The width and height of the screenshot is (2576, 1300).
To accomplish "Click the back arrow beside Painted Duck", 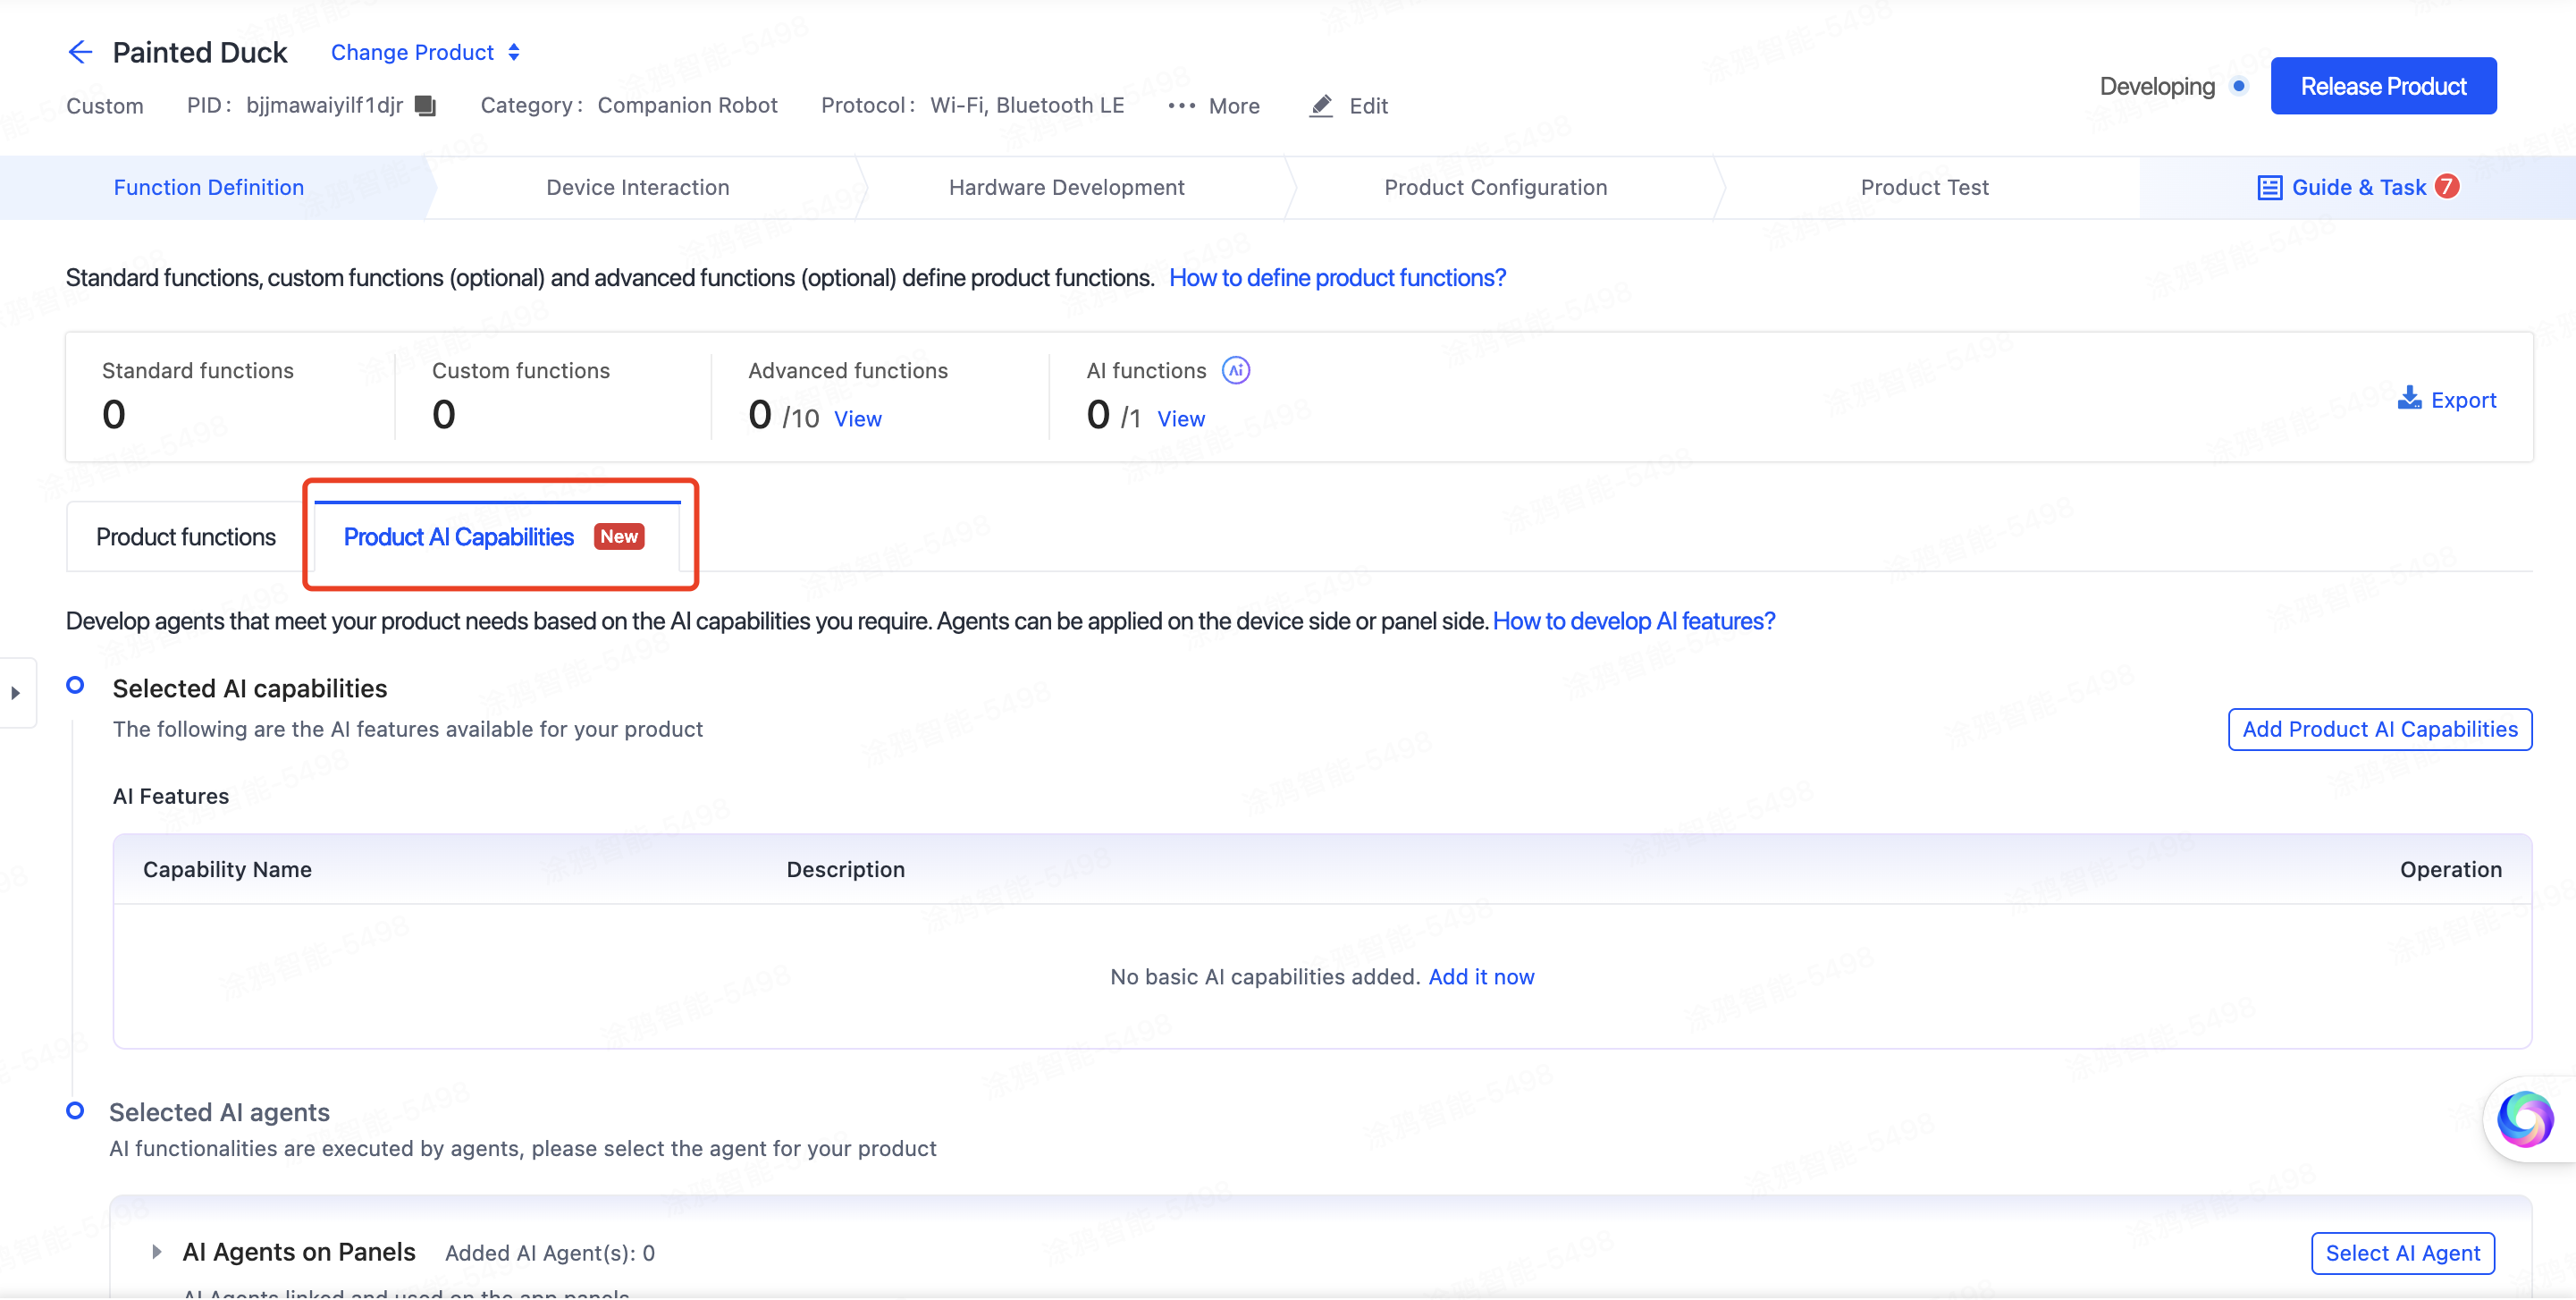I will [x=80, y=52].
